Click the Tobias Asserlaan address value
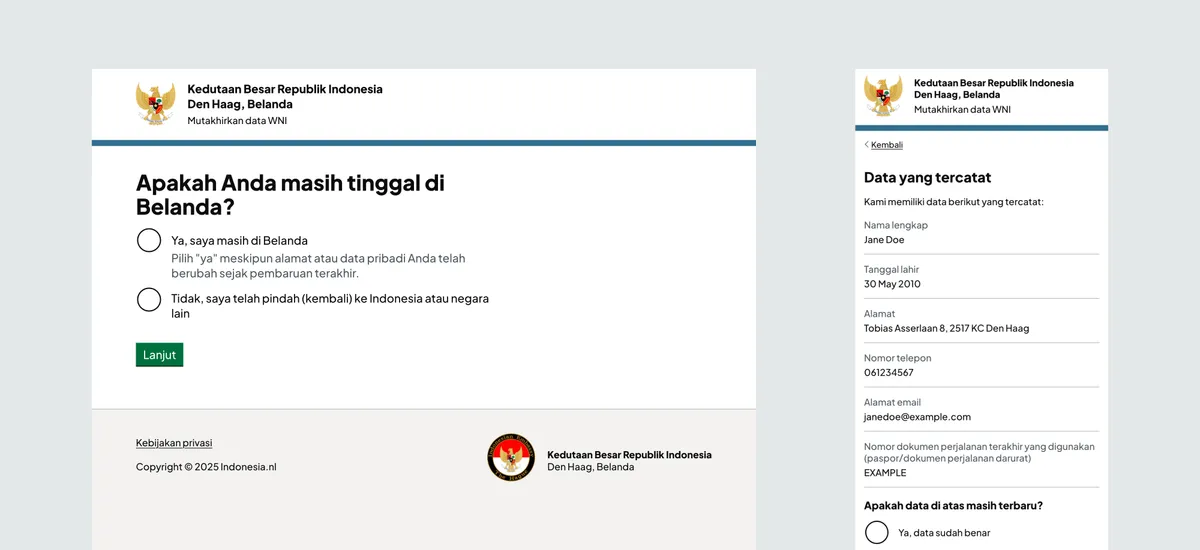The height and width of the screenshot is (550, 1200). [946, 328]
